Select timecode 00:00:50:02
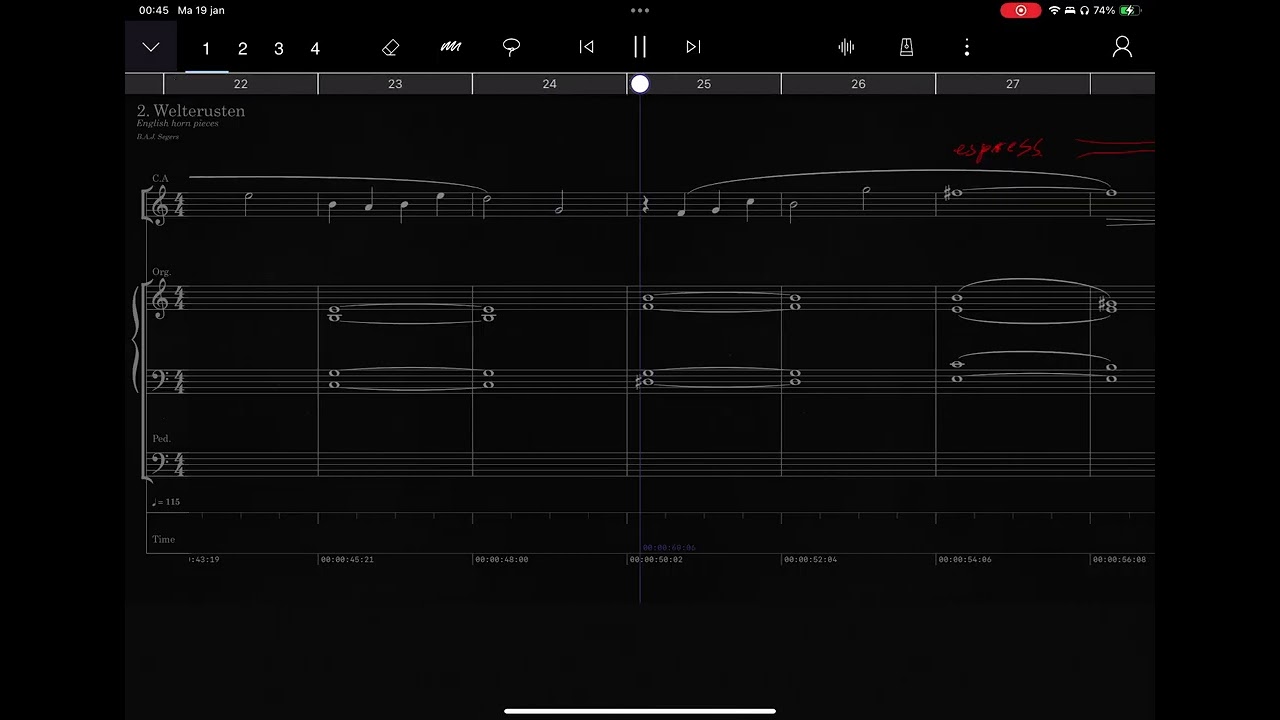Image resolution: width=1280 pixels, height=720 pixels. pos(657,560)
